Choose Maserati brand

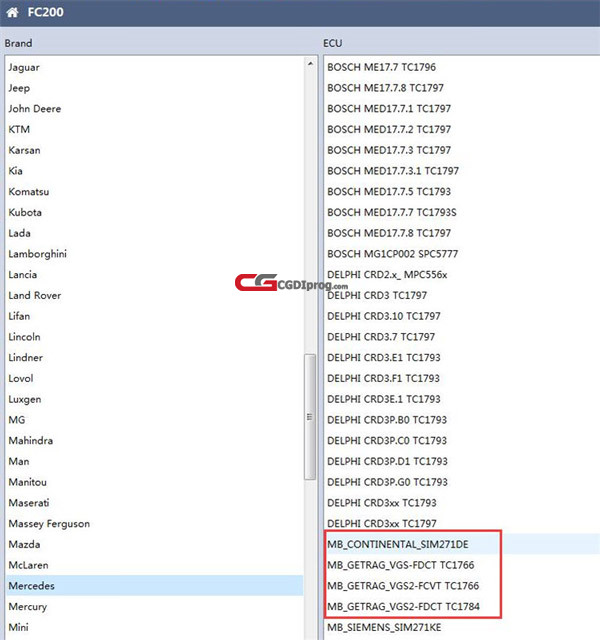coord(29,503)
